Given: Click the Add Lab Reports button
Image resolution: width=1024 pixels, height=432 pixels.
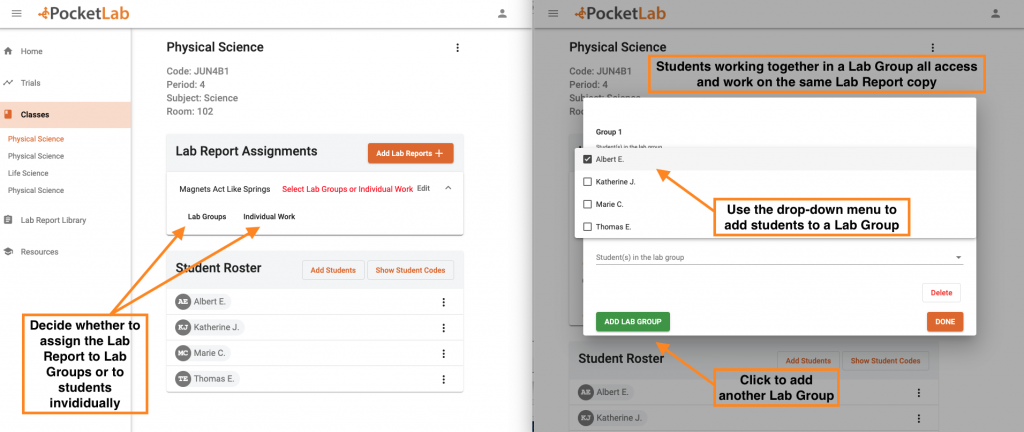Looking at the screenshot, I should (410, 153).
